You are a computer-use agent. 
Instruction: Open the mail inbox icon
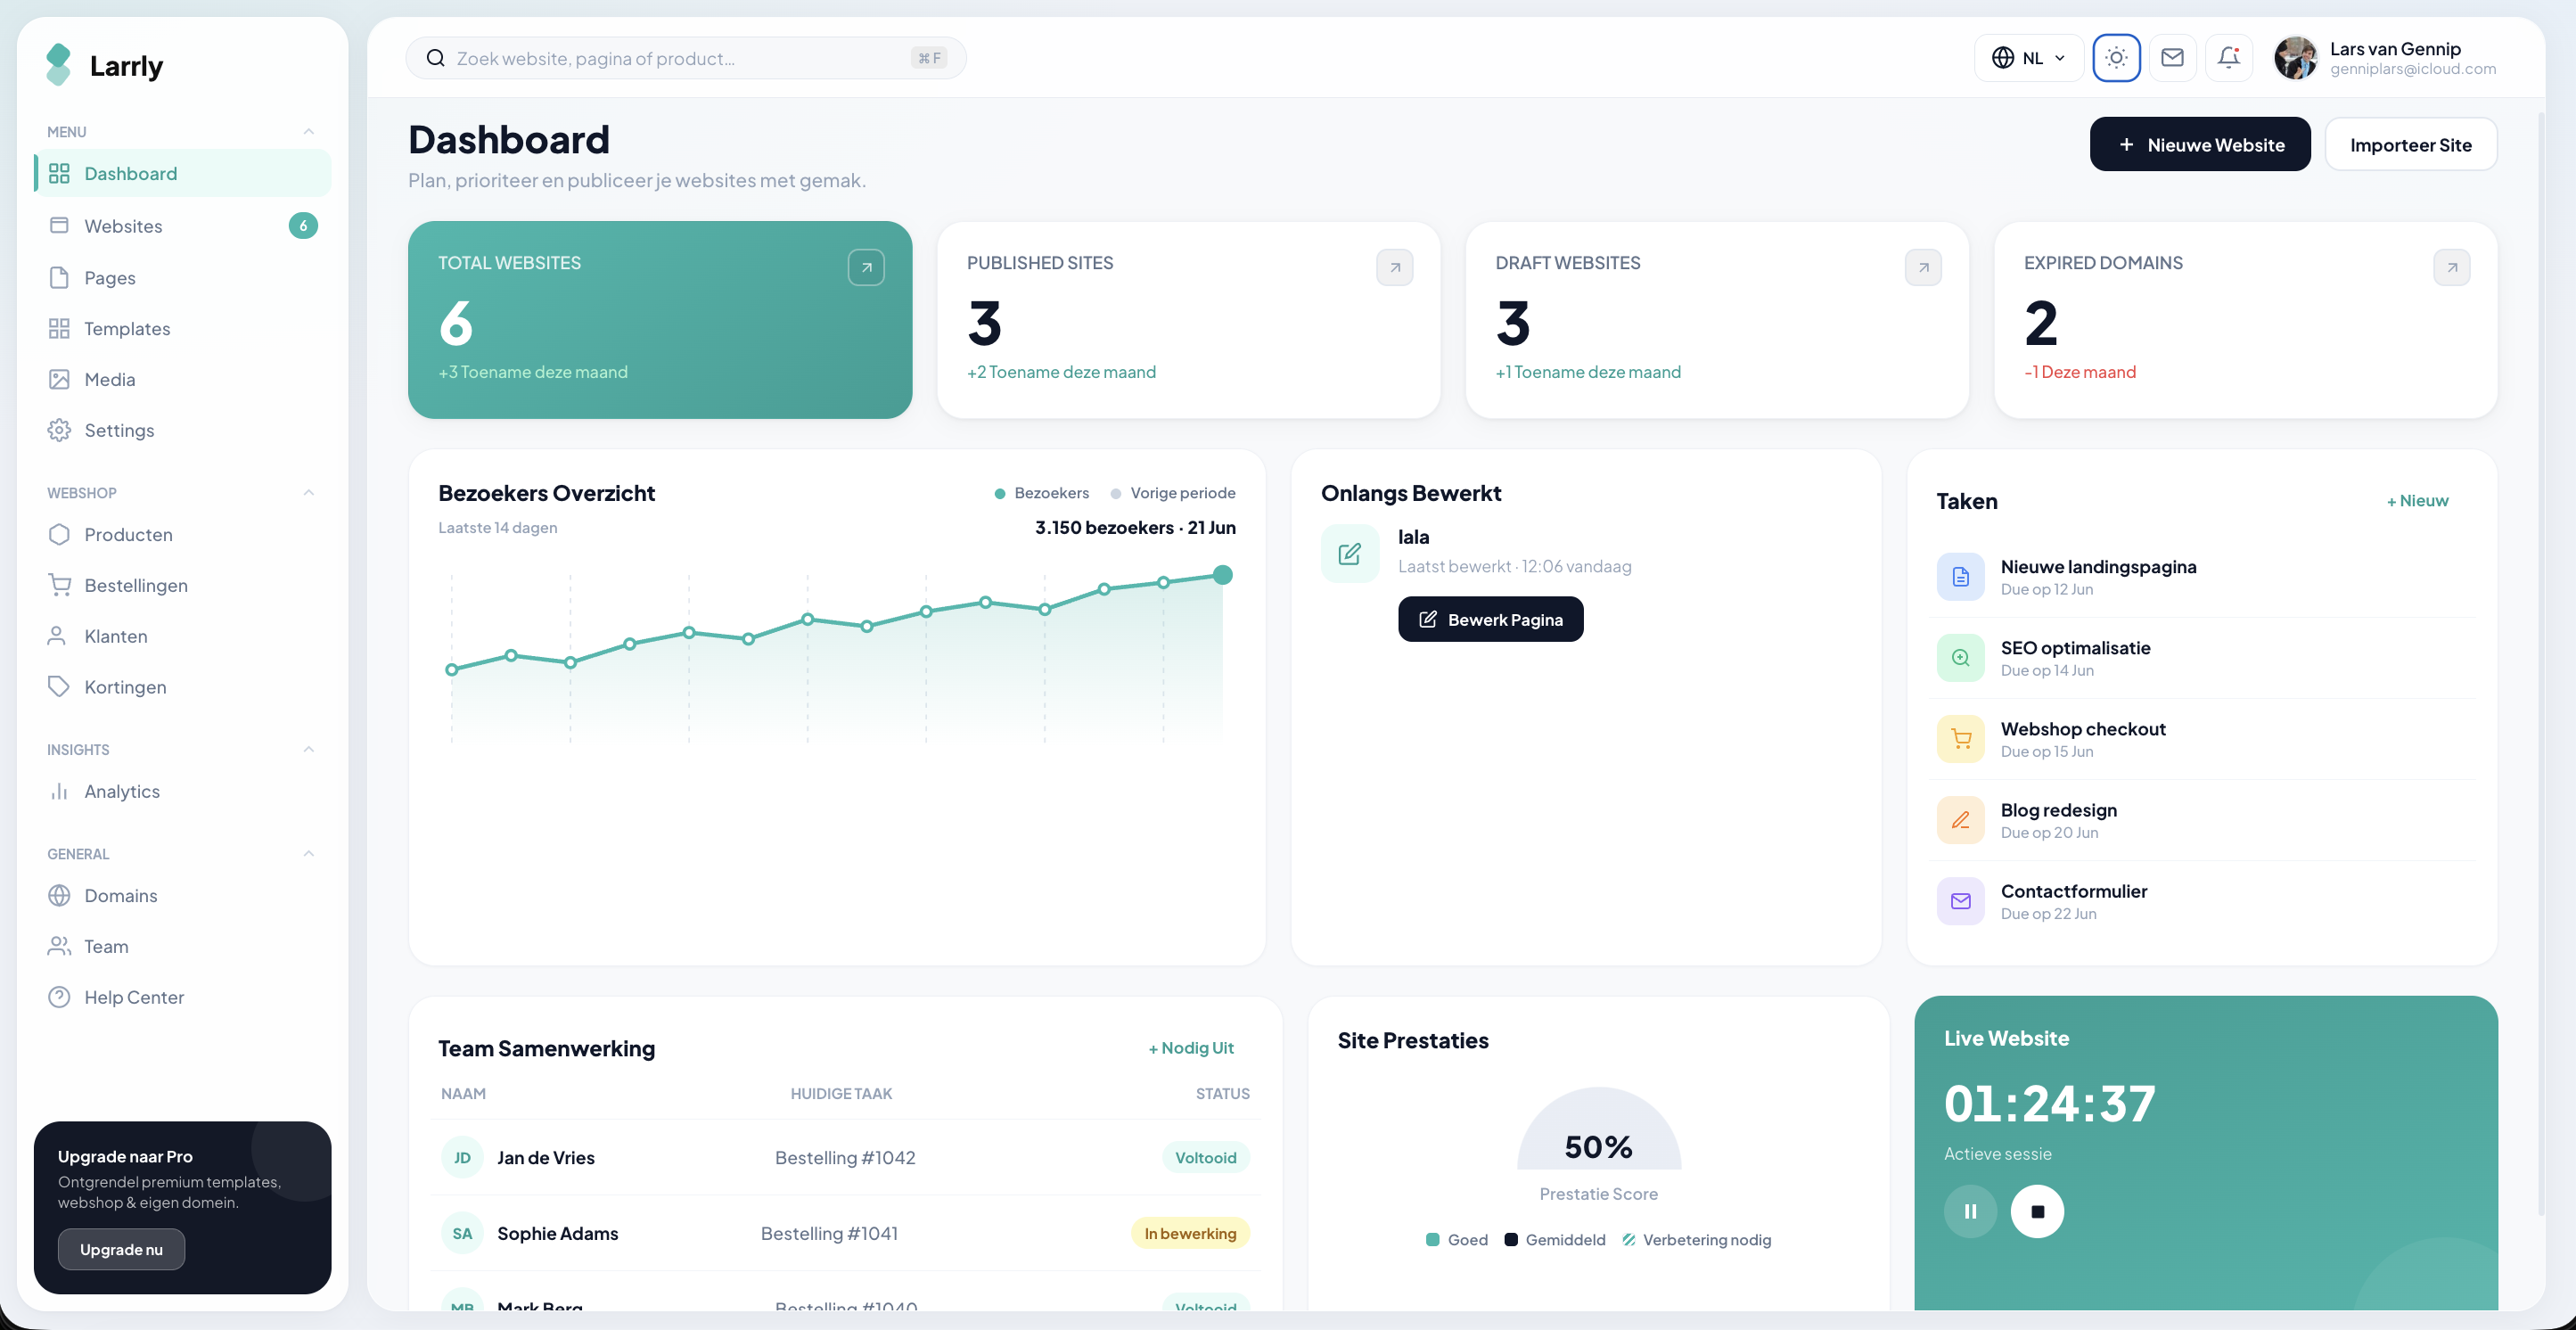2172,58
